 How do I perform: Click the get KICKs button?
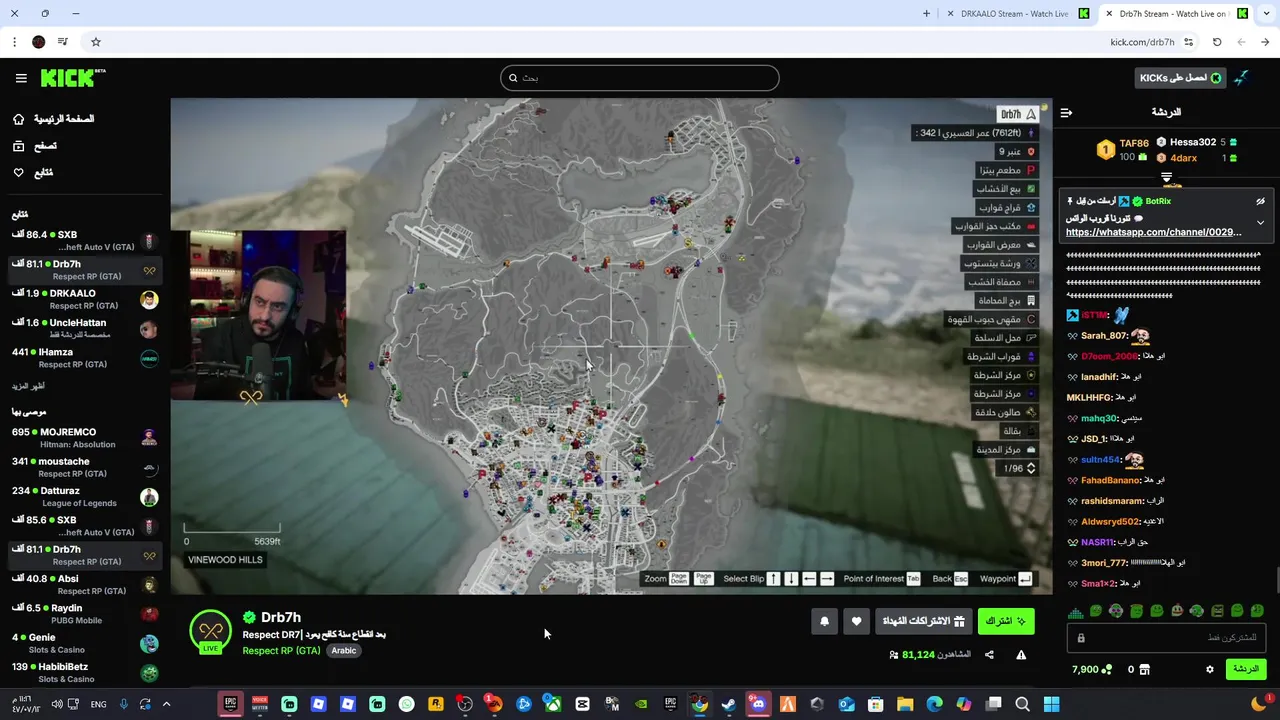(x=1180, y=78)
